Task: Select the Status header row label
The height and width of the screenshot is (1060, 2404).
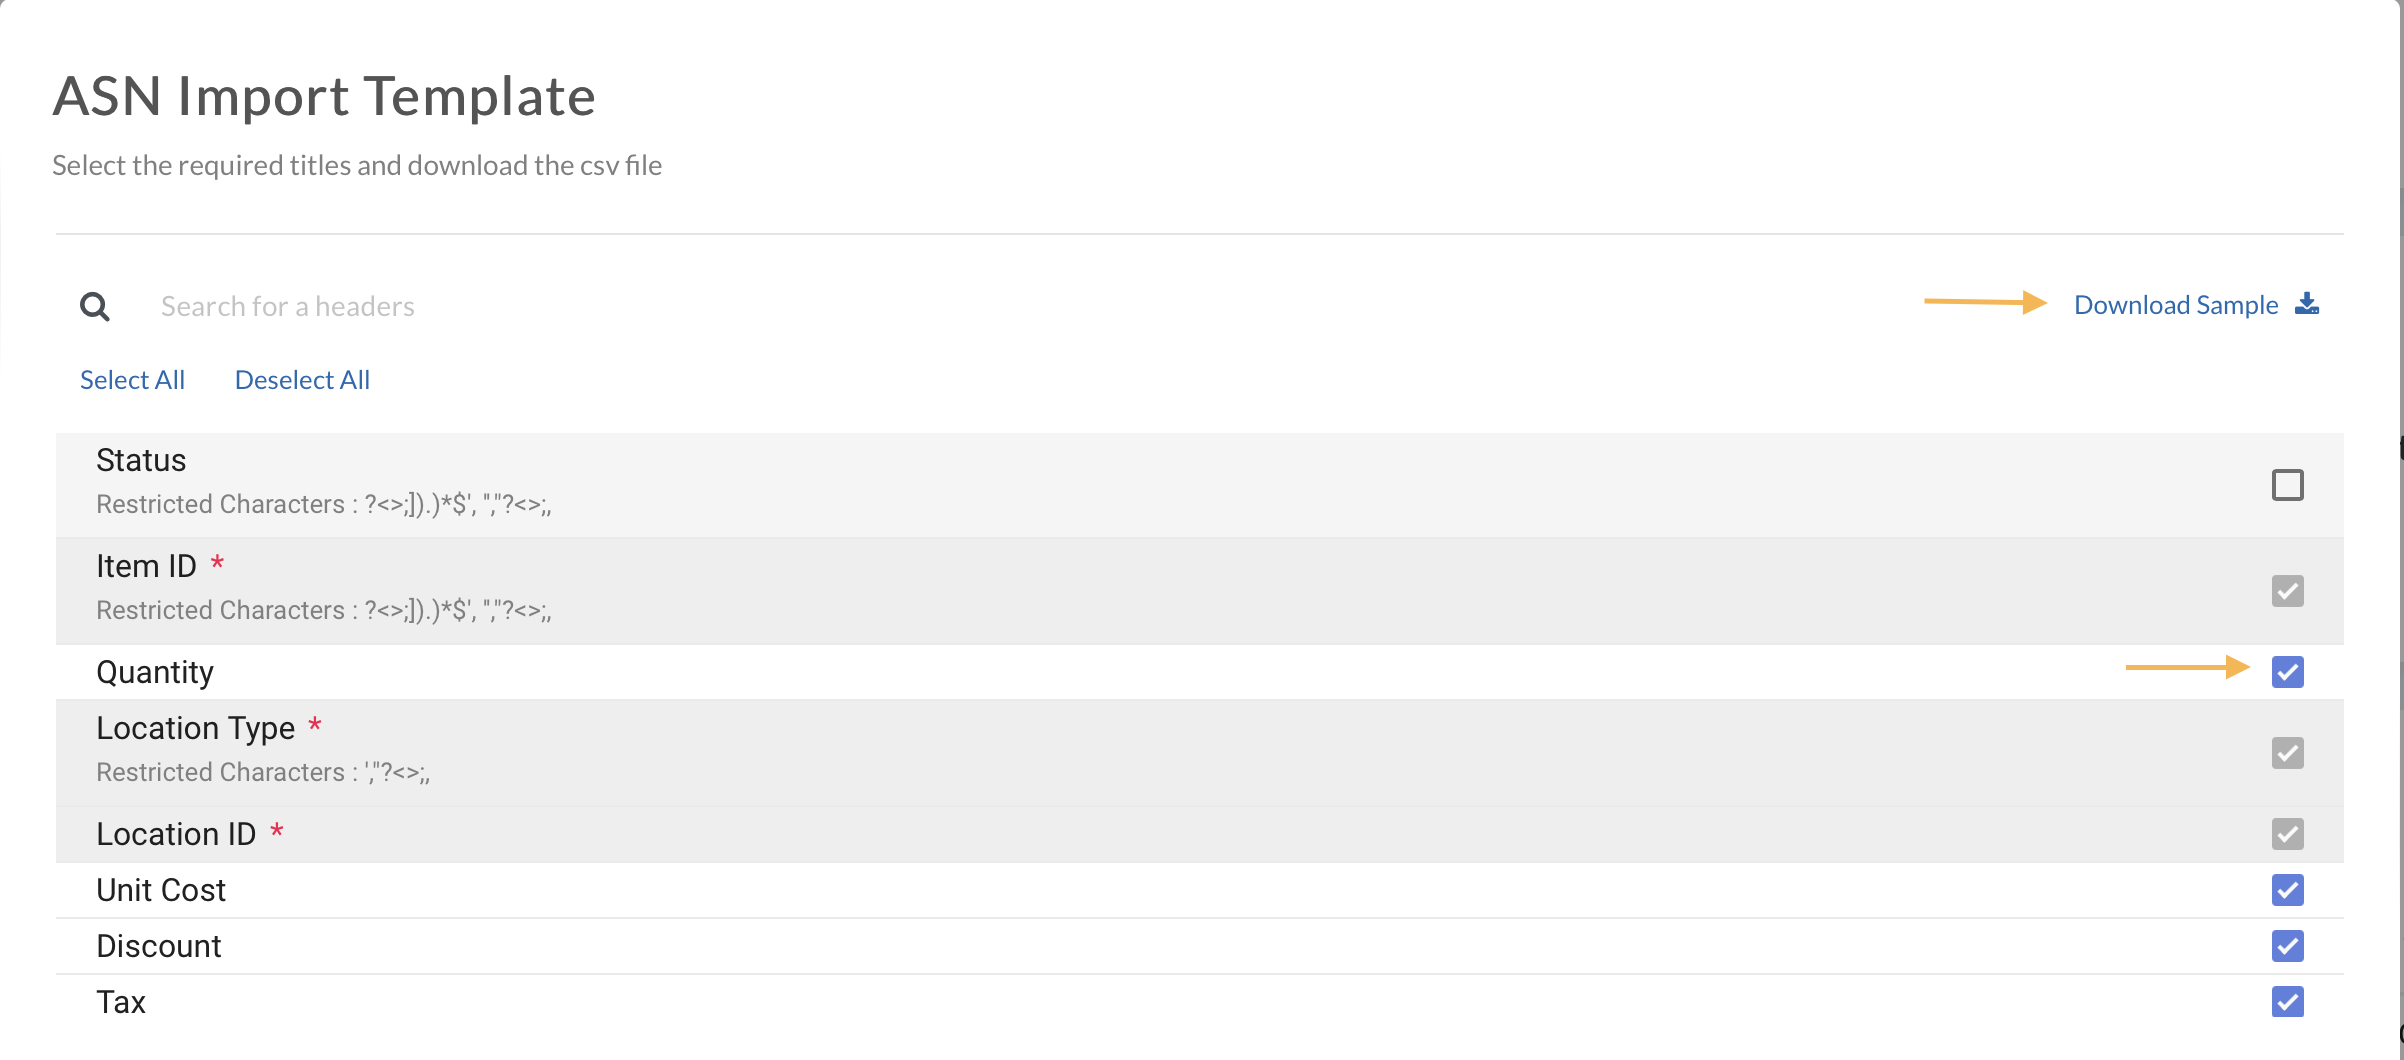Action: (x=141, y=460)
